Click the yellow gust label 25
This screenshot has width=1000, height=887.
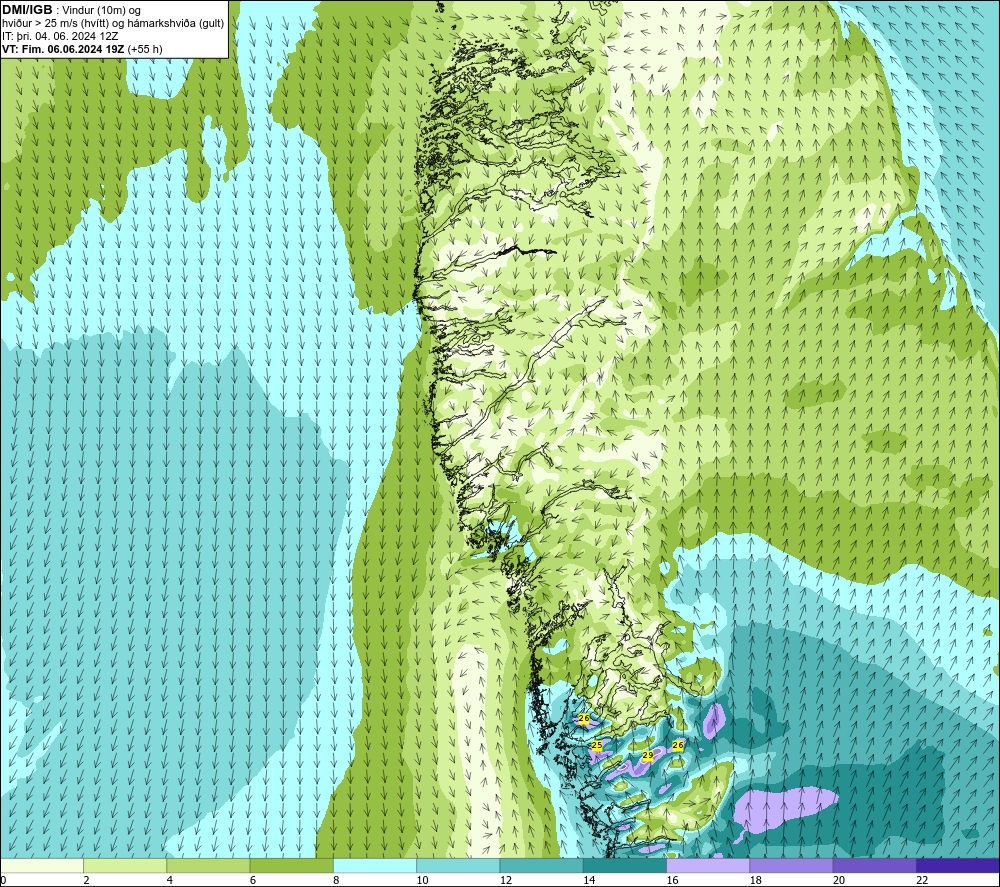pyautogui.click(x=597, y=745)
